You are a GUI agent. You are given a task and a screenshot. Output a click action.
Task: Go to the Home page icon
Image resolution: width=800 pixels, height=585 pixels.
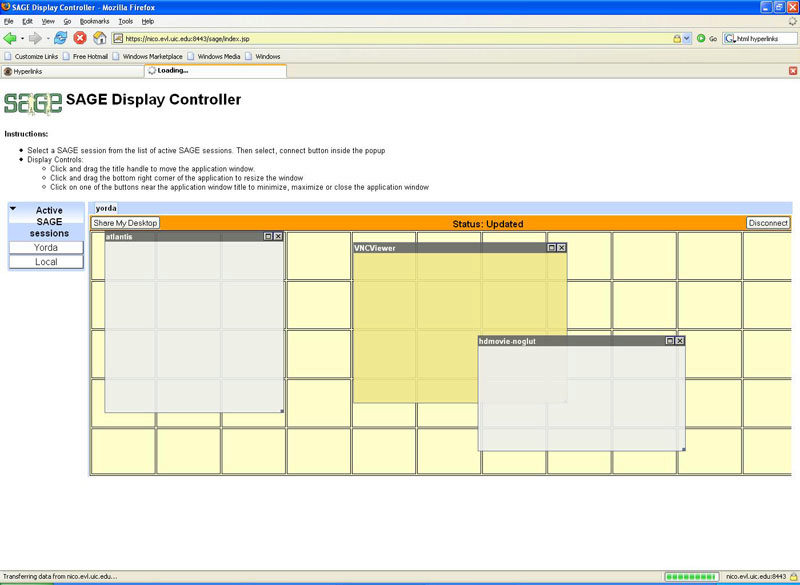(x=99, y=38)
